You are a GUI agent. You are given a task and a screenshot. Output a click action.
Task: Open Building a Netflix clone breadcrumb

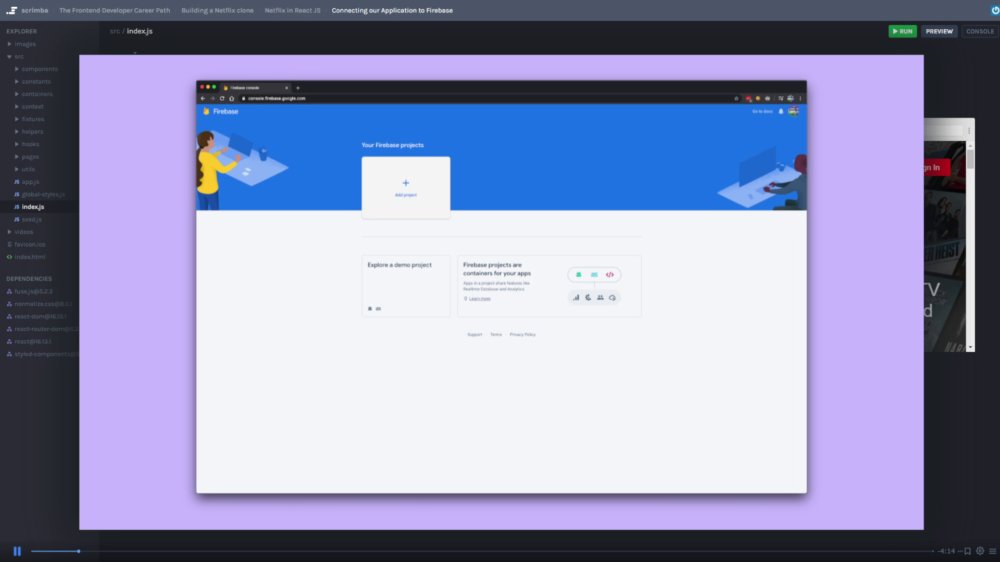pos(217,10)
